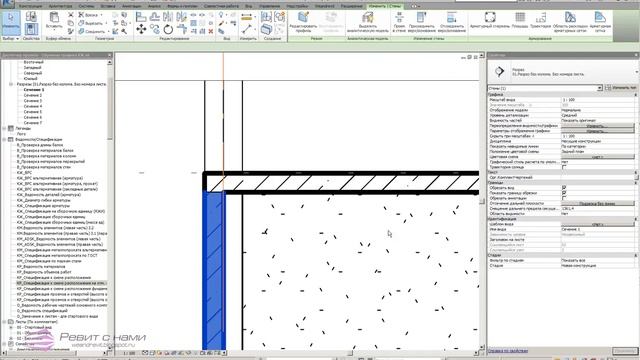Image resolution: width=640 pixels, height=360 pixels.
Task: Open the Стены (1) element filter dropdown
Action: click(x=600, y=88)
